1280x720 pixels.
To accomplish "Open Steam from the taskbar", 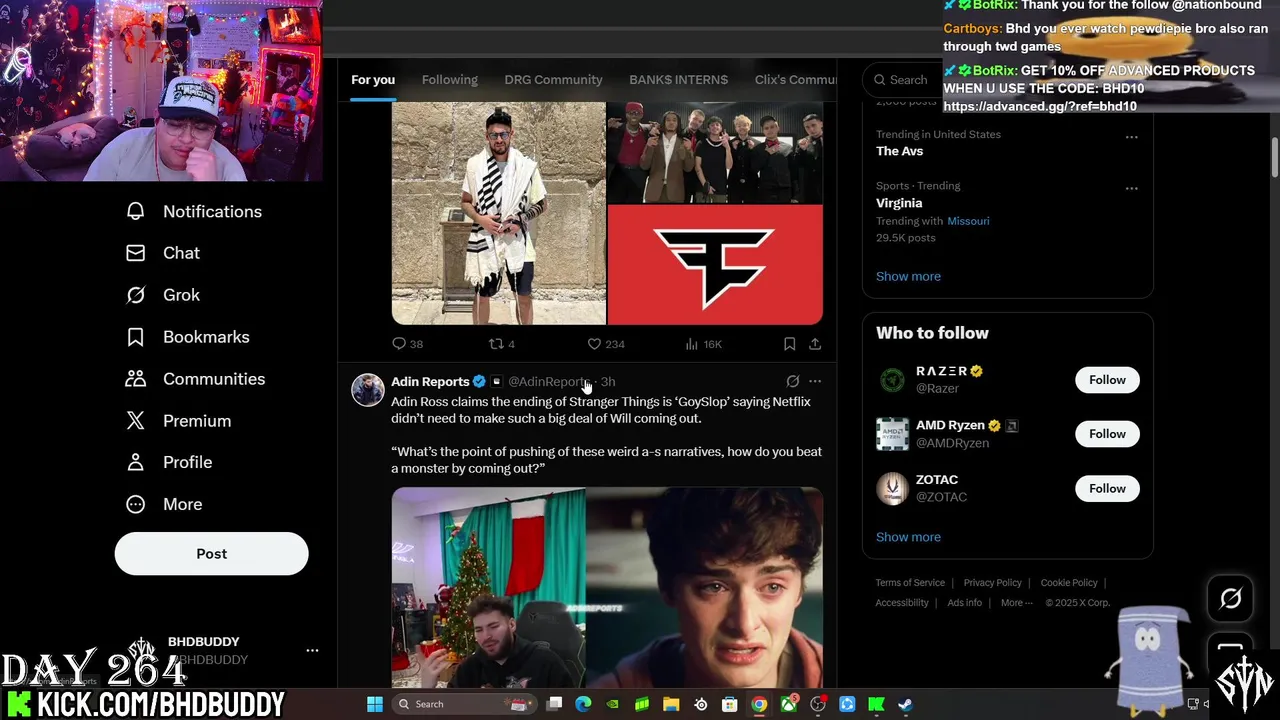I will 905,704.
